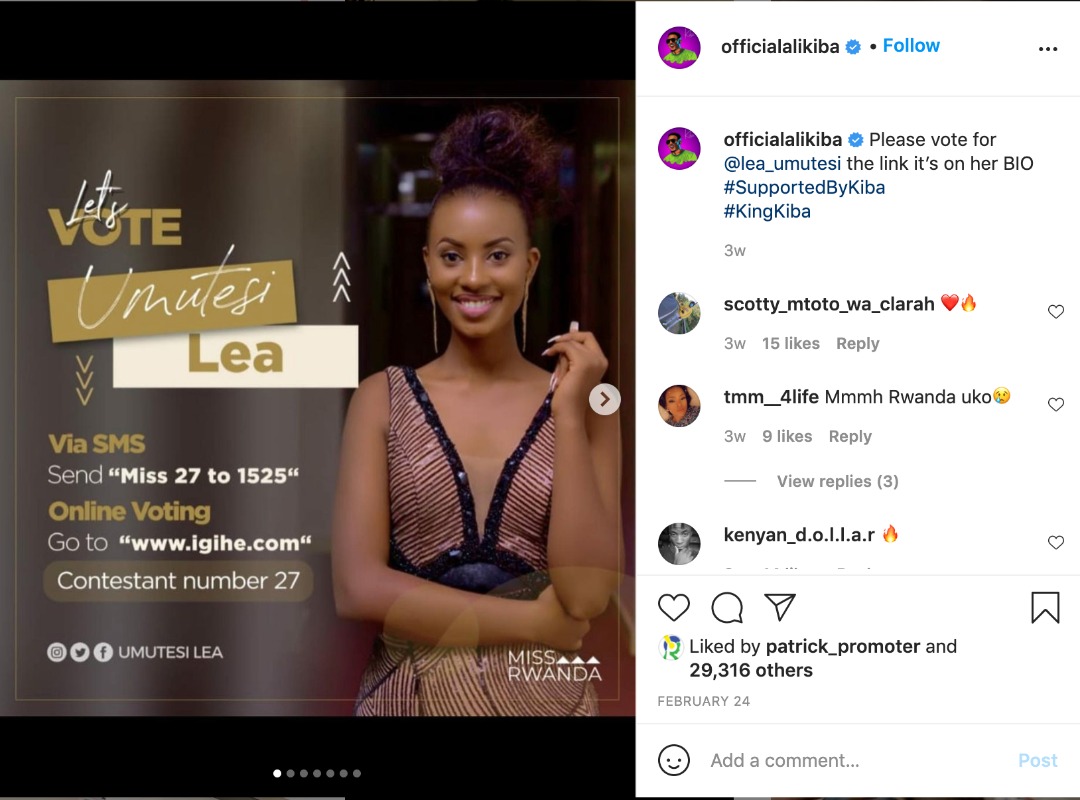Like scotty_mtoto_wa_clarah's comment
Image resolution: width=1080 pixels, height=800 pixels.
[x=1056, y=311]
